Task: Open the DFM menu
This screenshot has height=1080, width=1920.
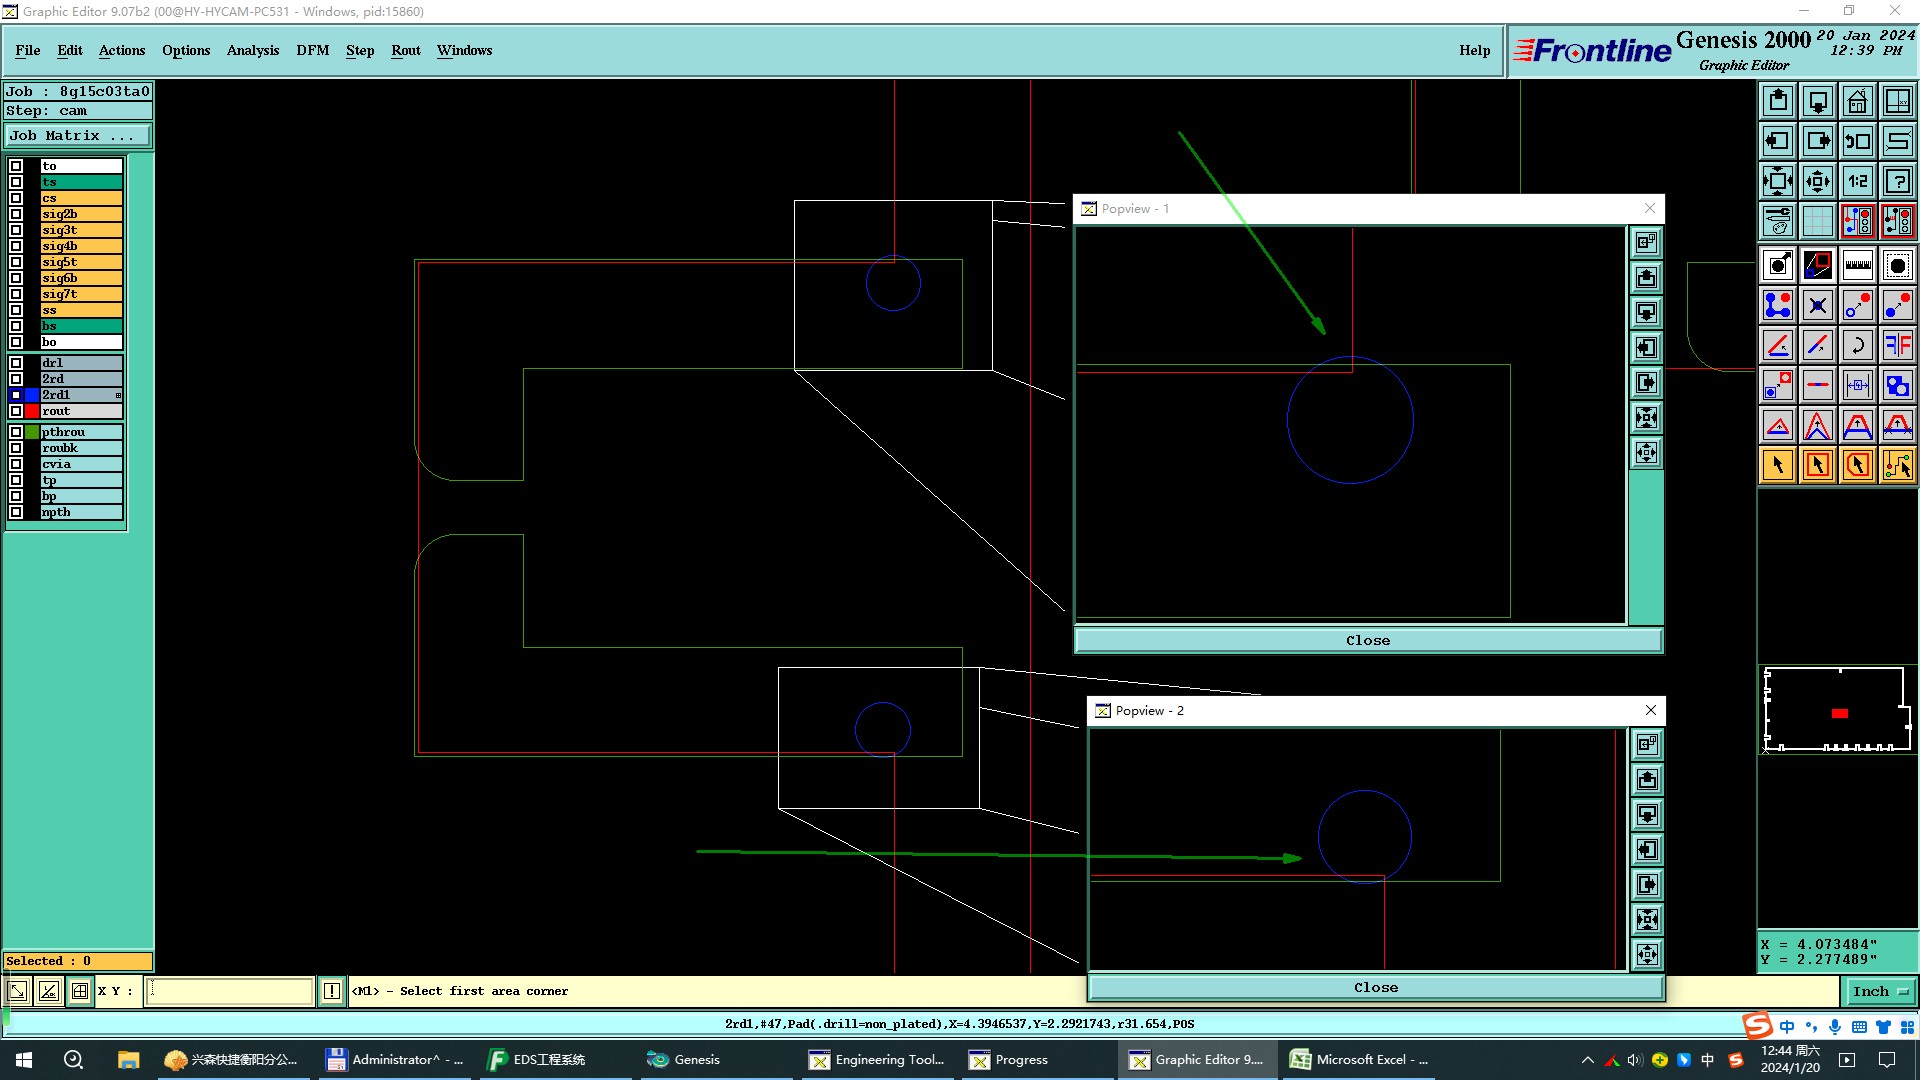Action: (x=312, y=50)
